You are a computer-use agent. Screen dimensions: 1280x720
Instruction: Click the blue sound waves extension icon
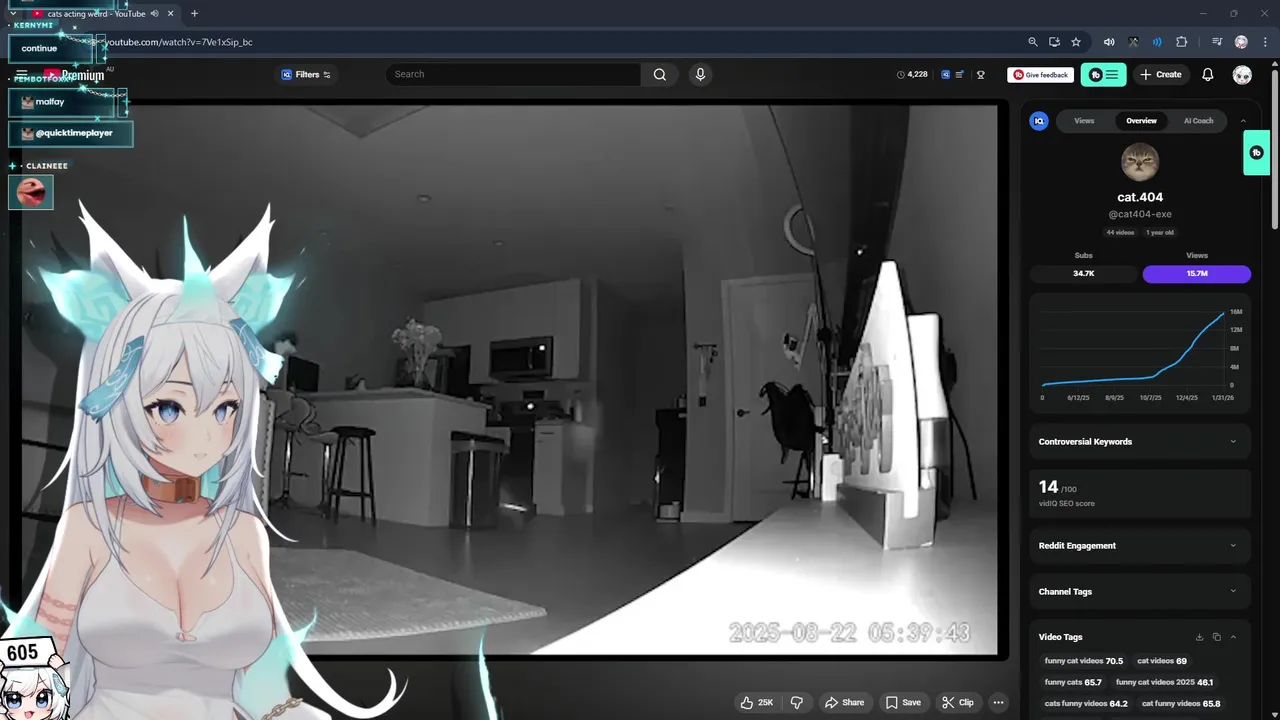click(1157, 42)
